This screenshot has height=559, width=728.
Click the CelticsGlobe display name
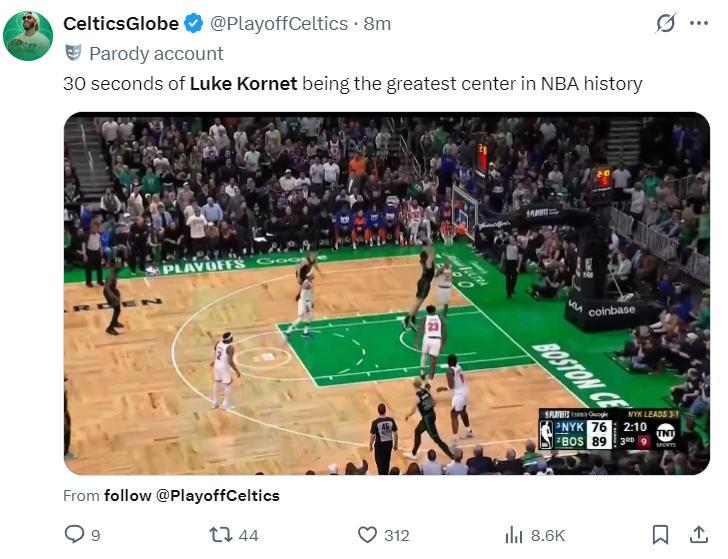click(121, 23)
